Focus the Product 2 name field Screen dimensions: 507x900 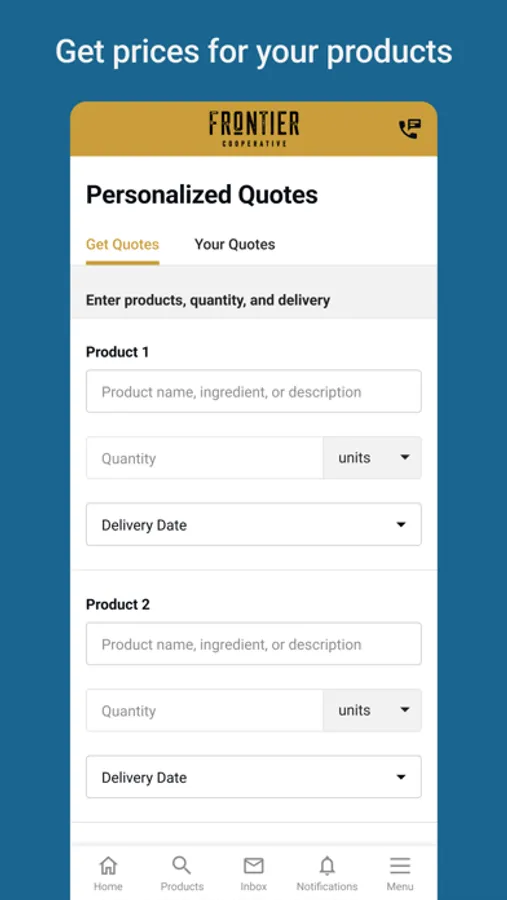pos(254,644)
